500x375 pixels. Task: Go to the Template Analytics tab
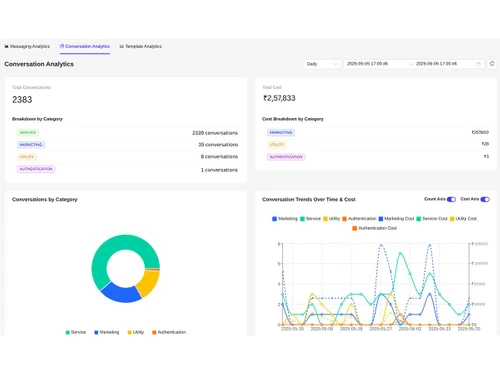(x=140, y=46)
